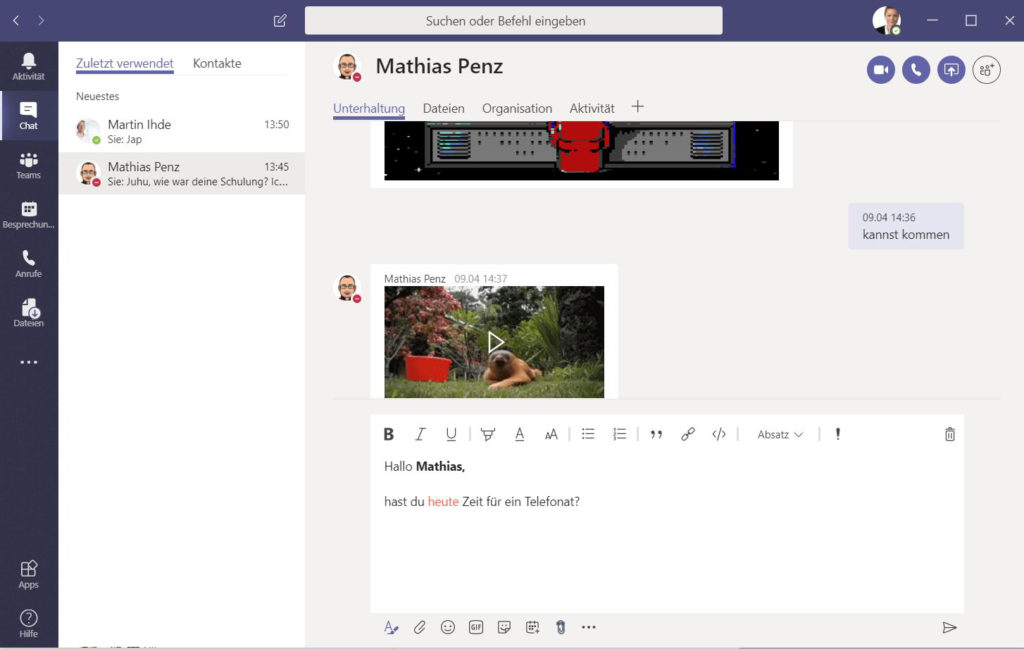Pick a font color for text
This screenshot has width=1024, height=649.
519,434
